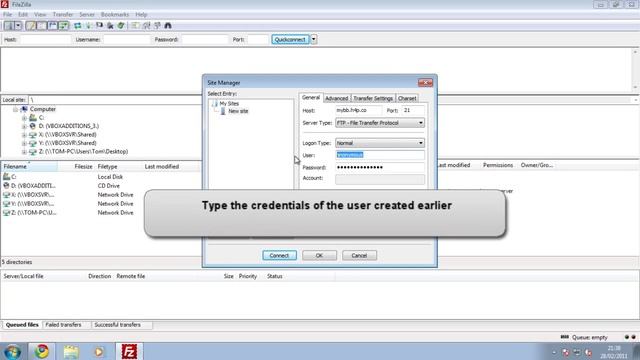Open the Edit menu

point(23,14)
